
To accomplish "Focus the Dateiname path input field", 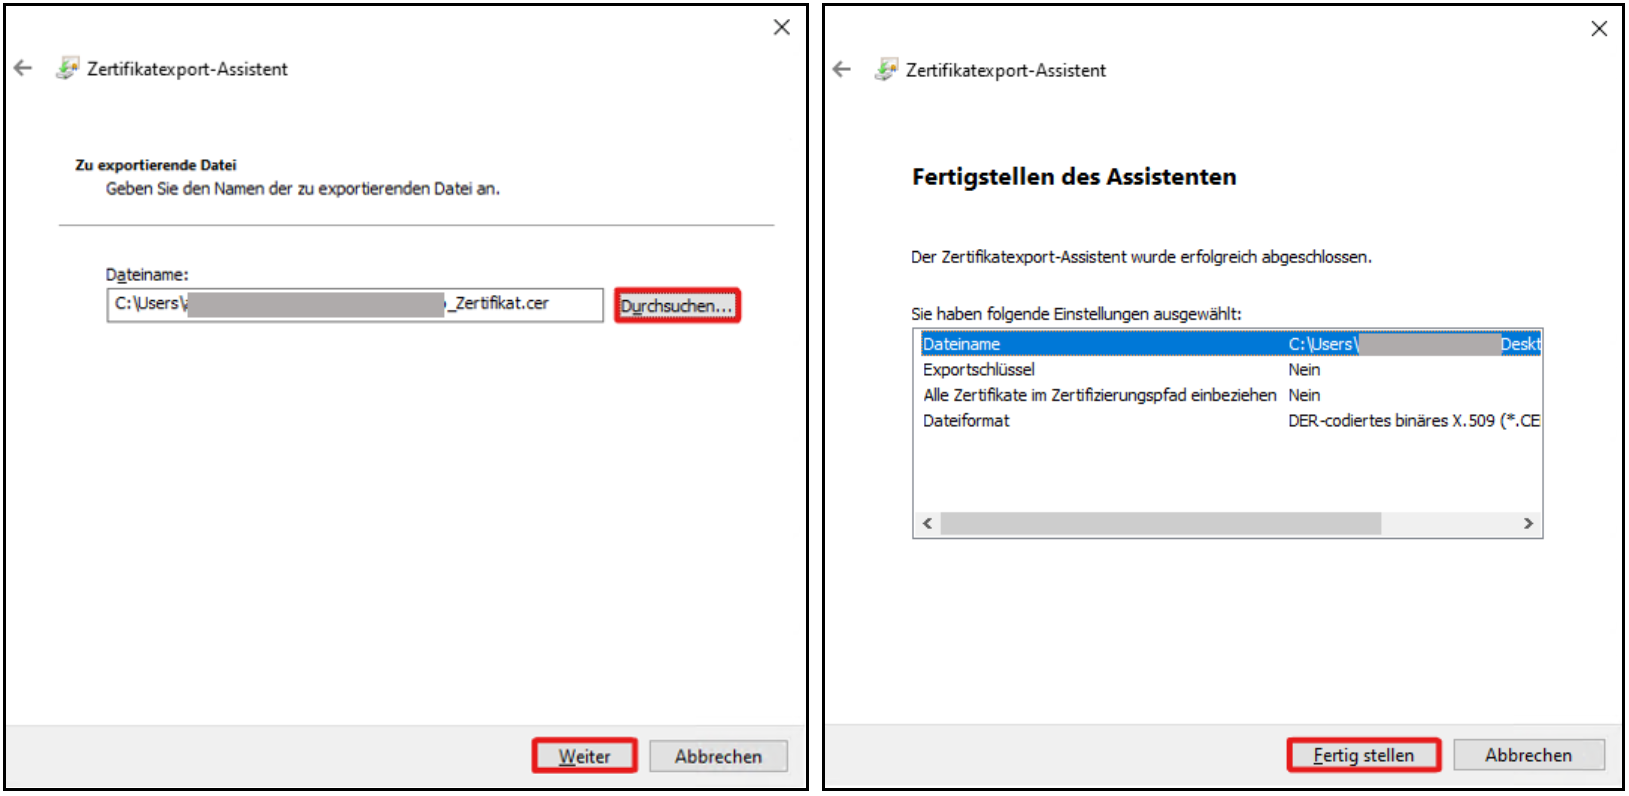I will (354, 305).
